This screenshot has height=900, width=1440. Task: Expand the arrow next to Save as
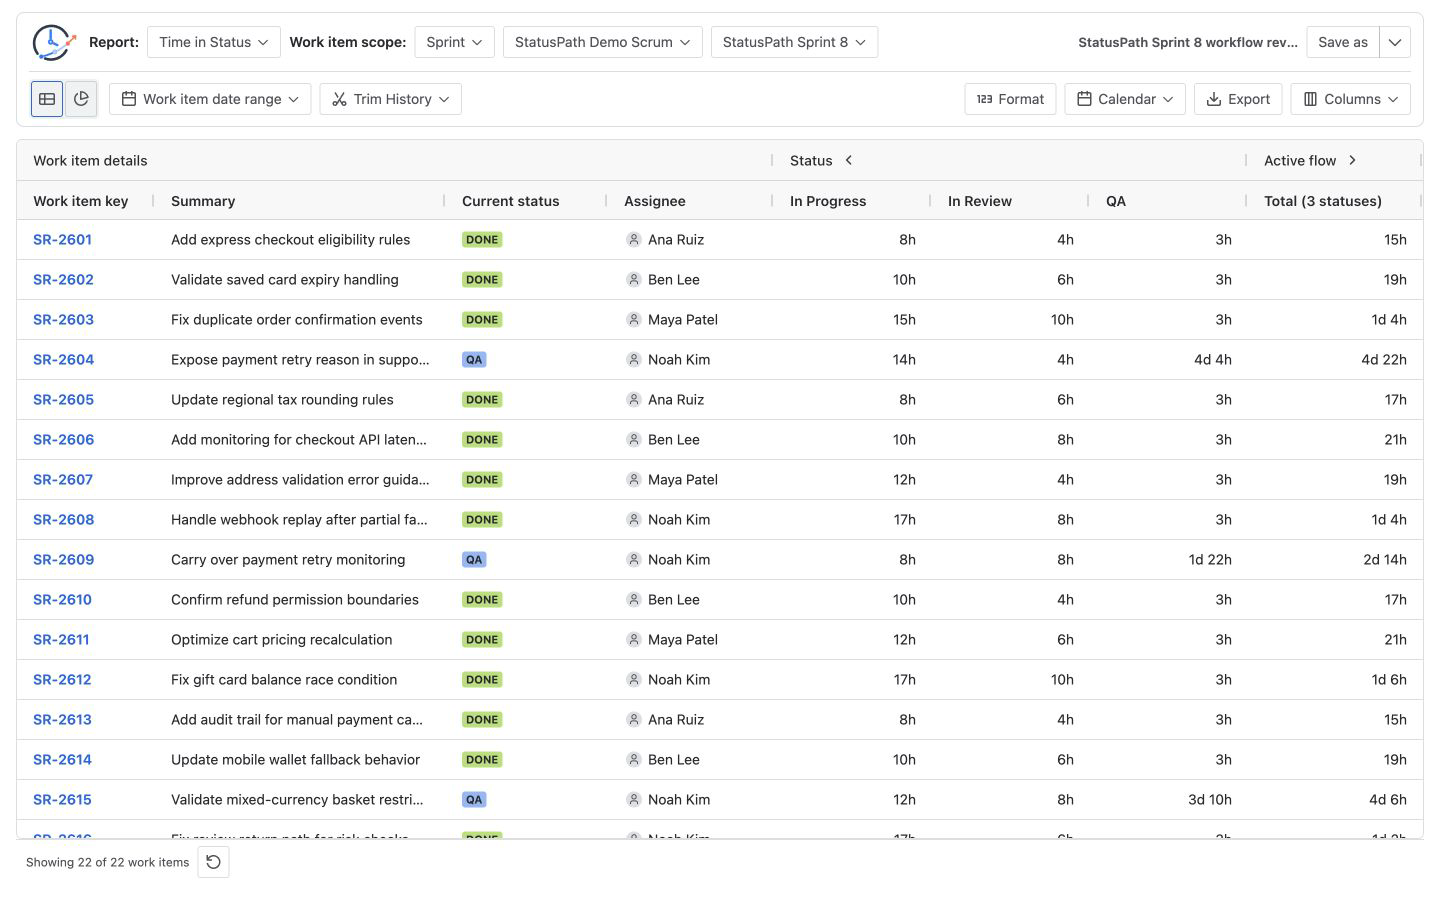[1395, 42]
